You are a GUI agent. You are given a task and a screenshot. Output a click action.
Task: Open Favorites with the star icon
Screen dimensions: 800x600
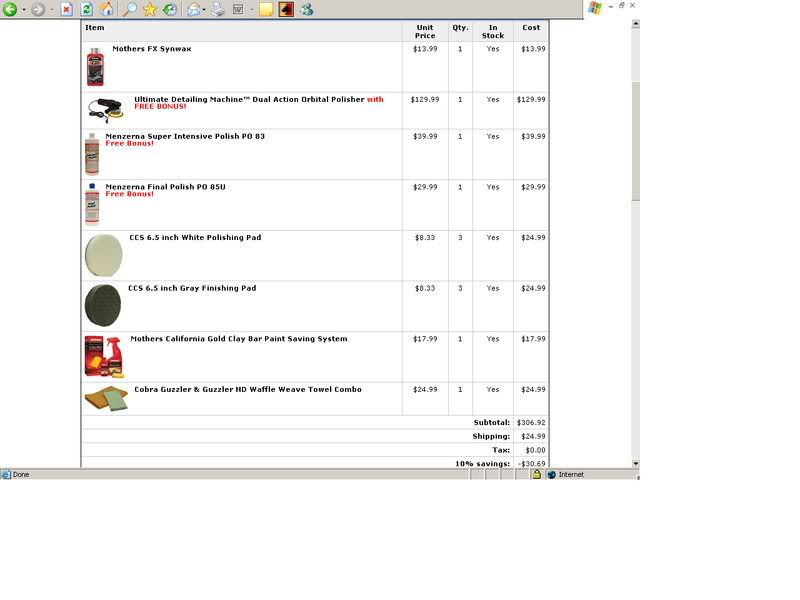pyautogui.click(x=150, y=9)
